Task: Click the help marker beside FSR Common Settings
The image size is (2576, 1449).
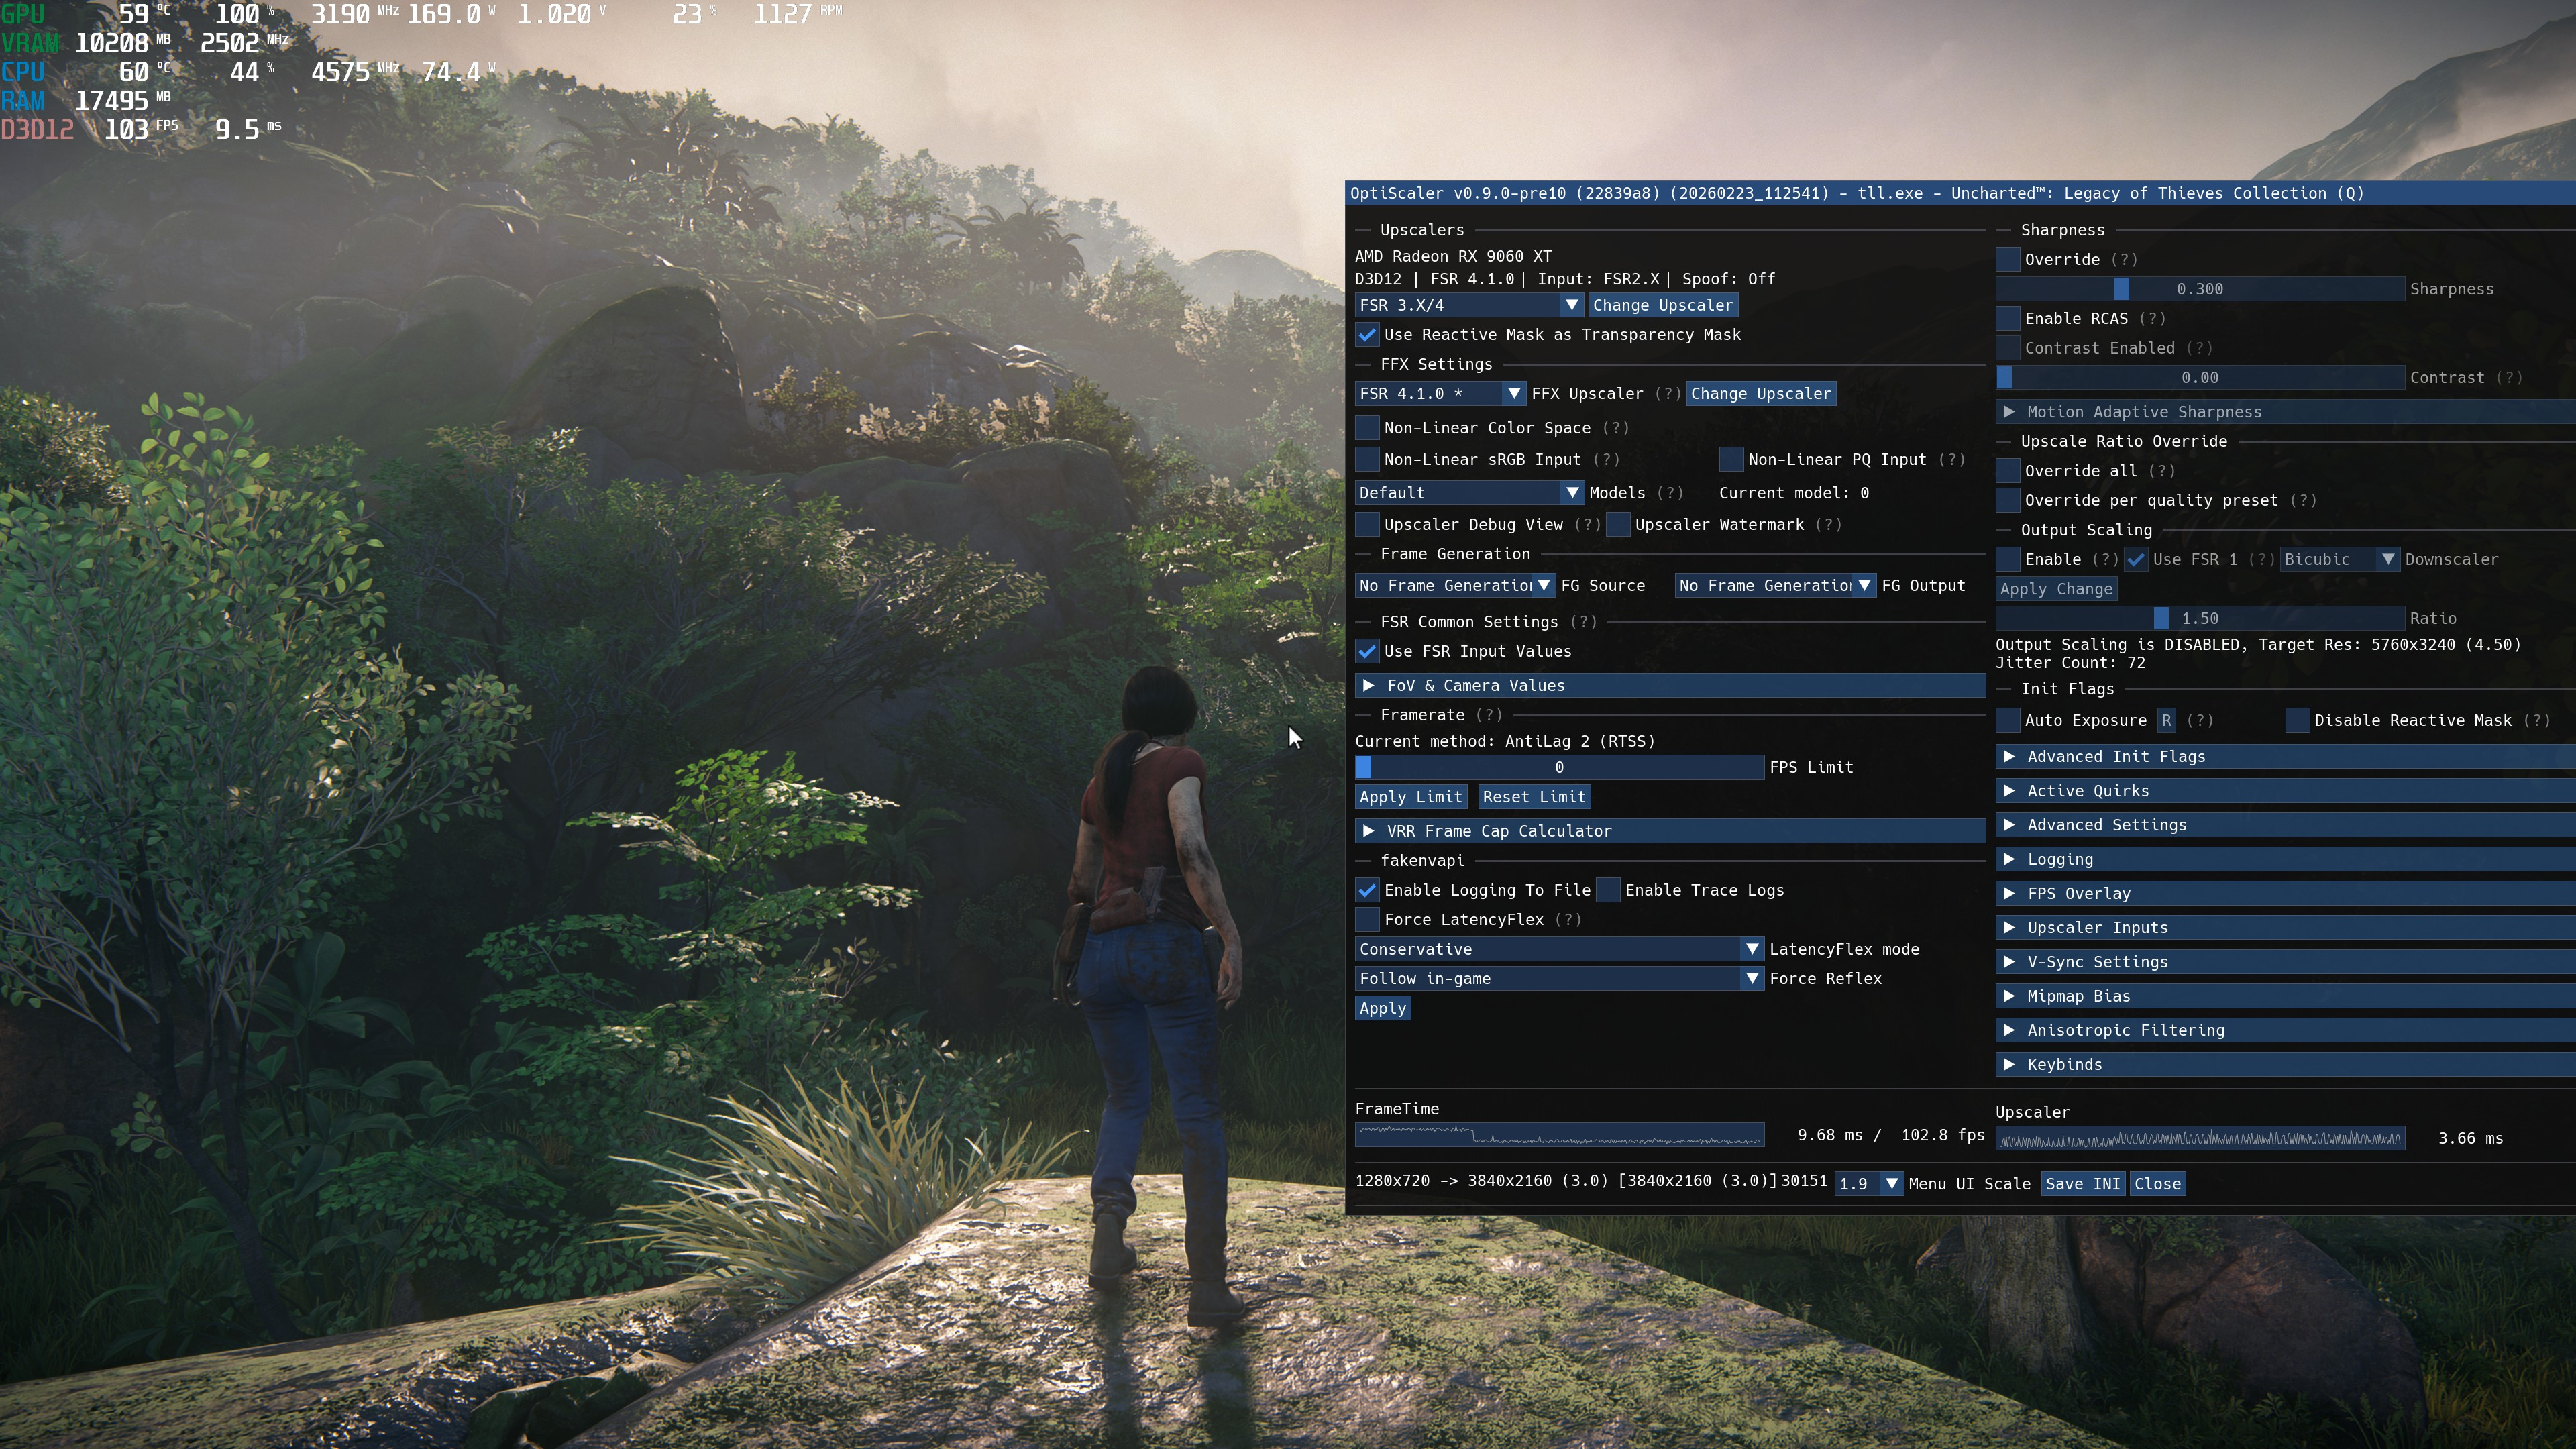Action: pos(1583,622)
